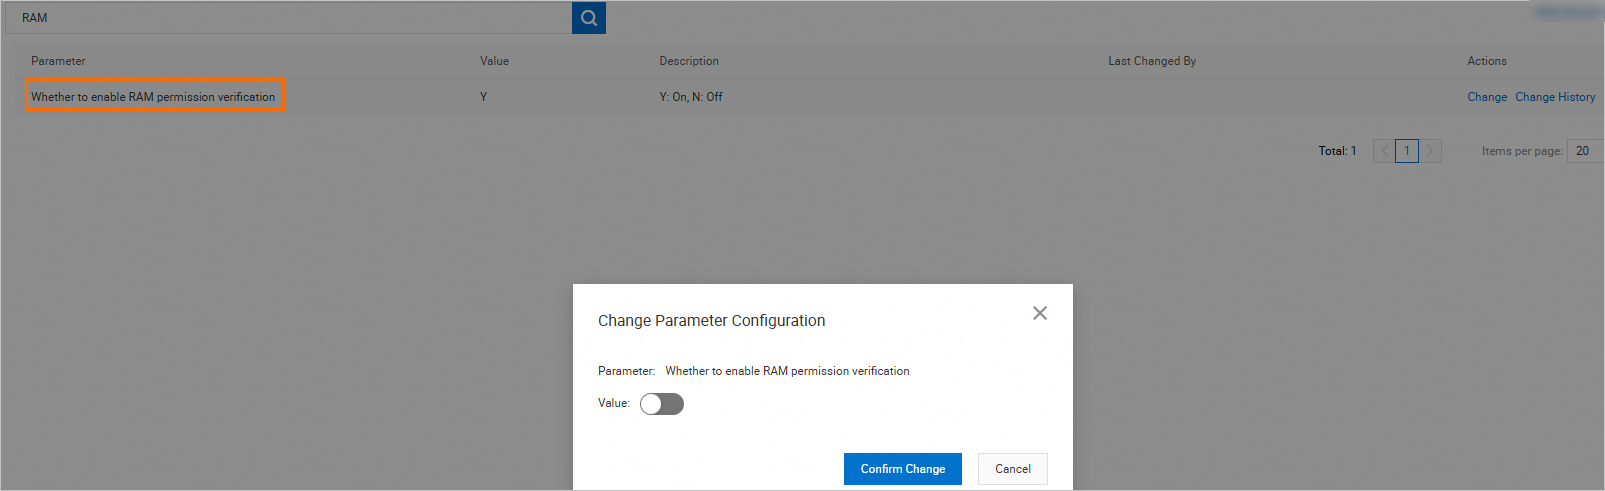This screenshot has height=491, width=1605.
Task: Click the Parameter column header
Action: pos(58,61)
